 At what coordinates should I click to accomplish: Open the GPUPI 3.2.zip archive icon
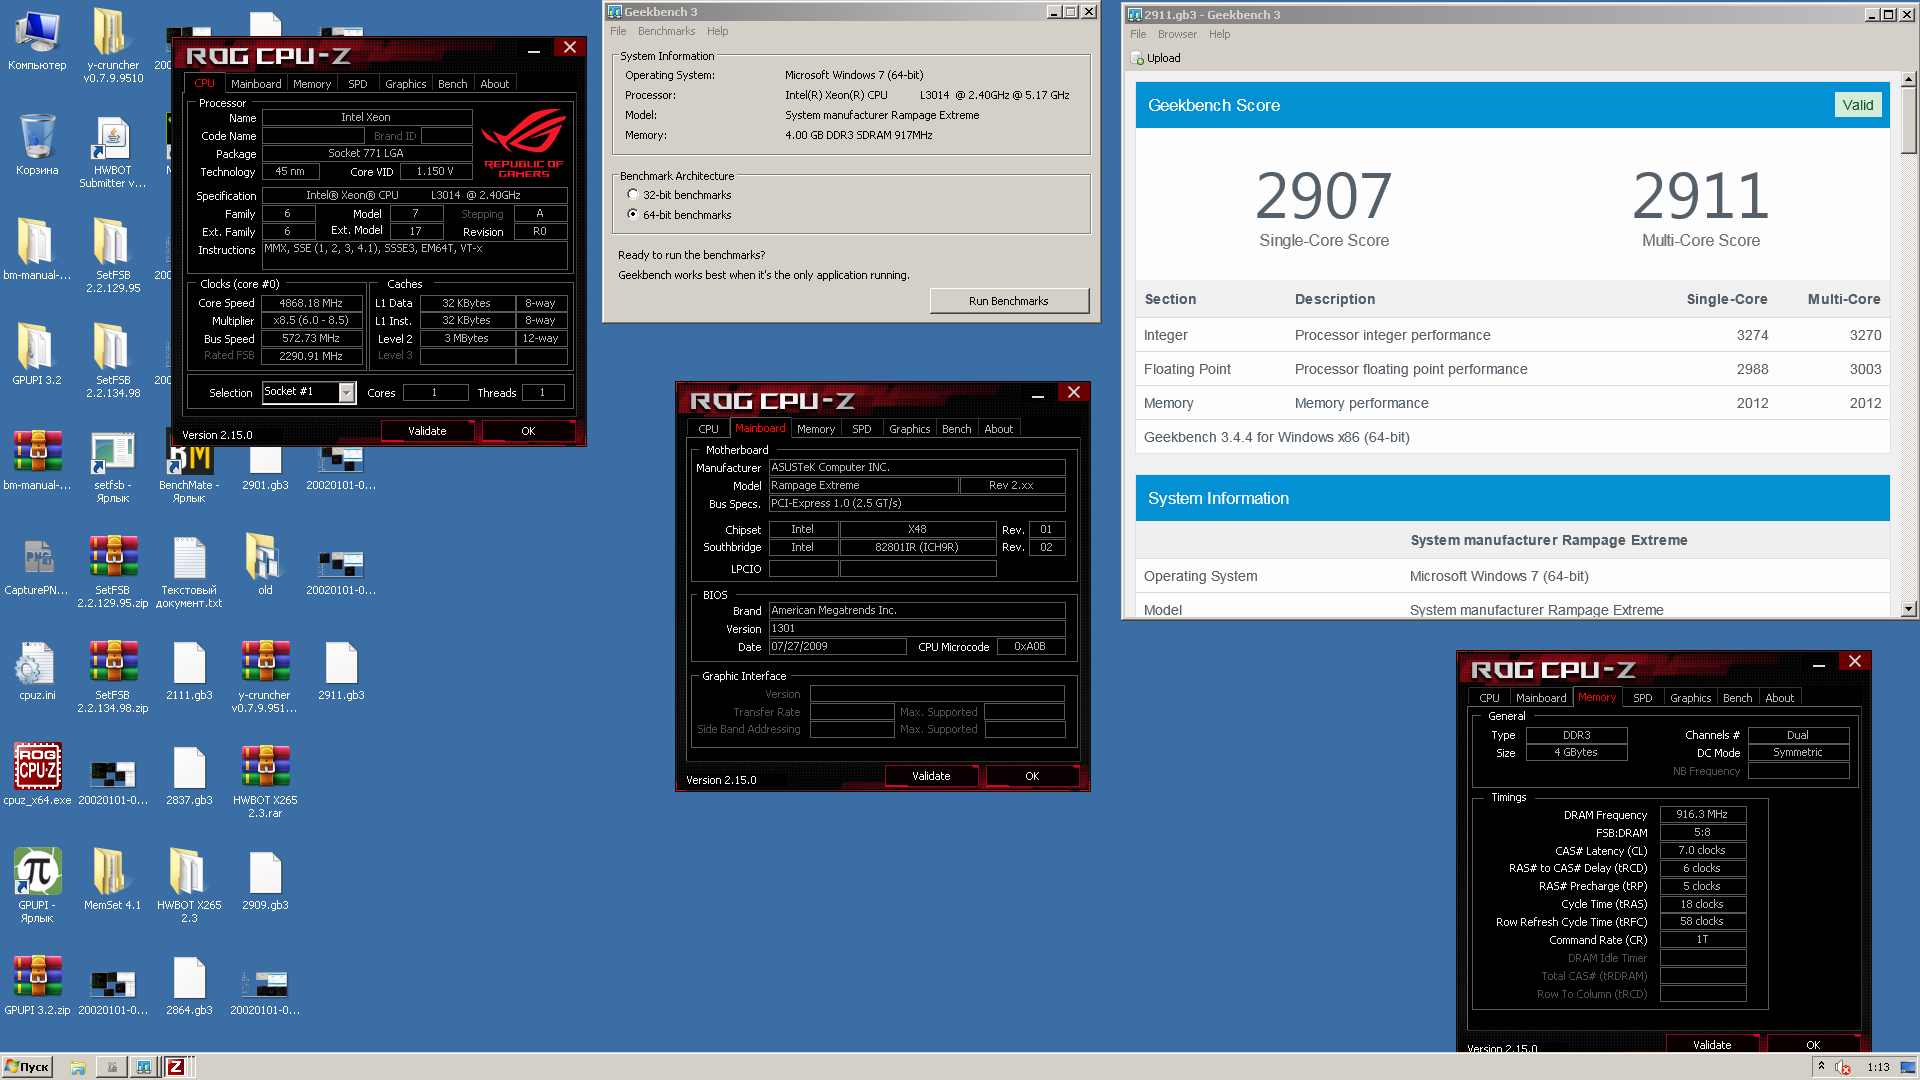click(x=37, y=985)
